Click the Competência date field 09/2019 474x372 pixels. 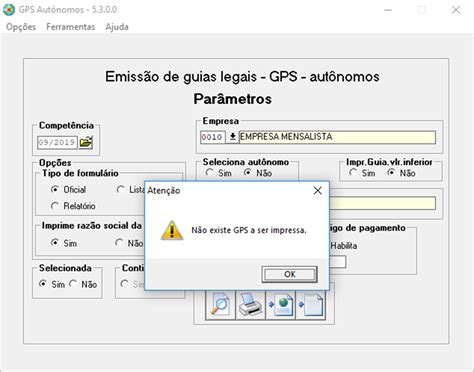click(x=57, y=142)
